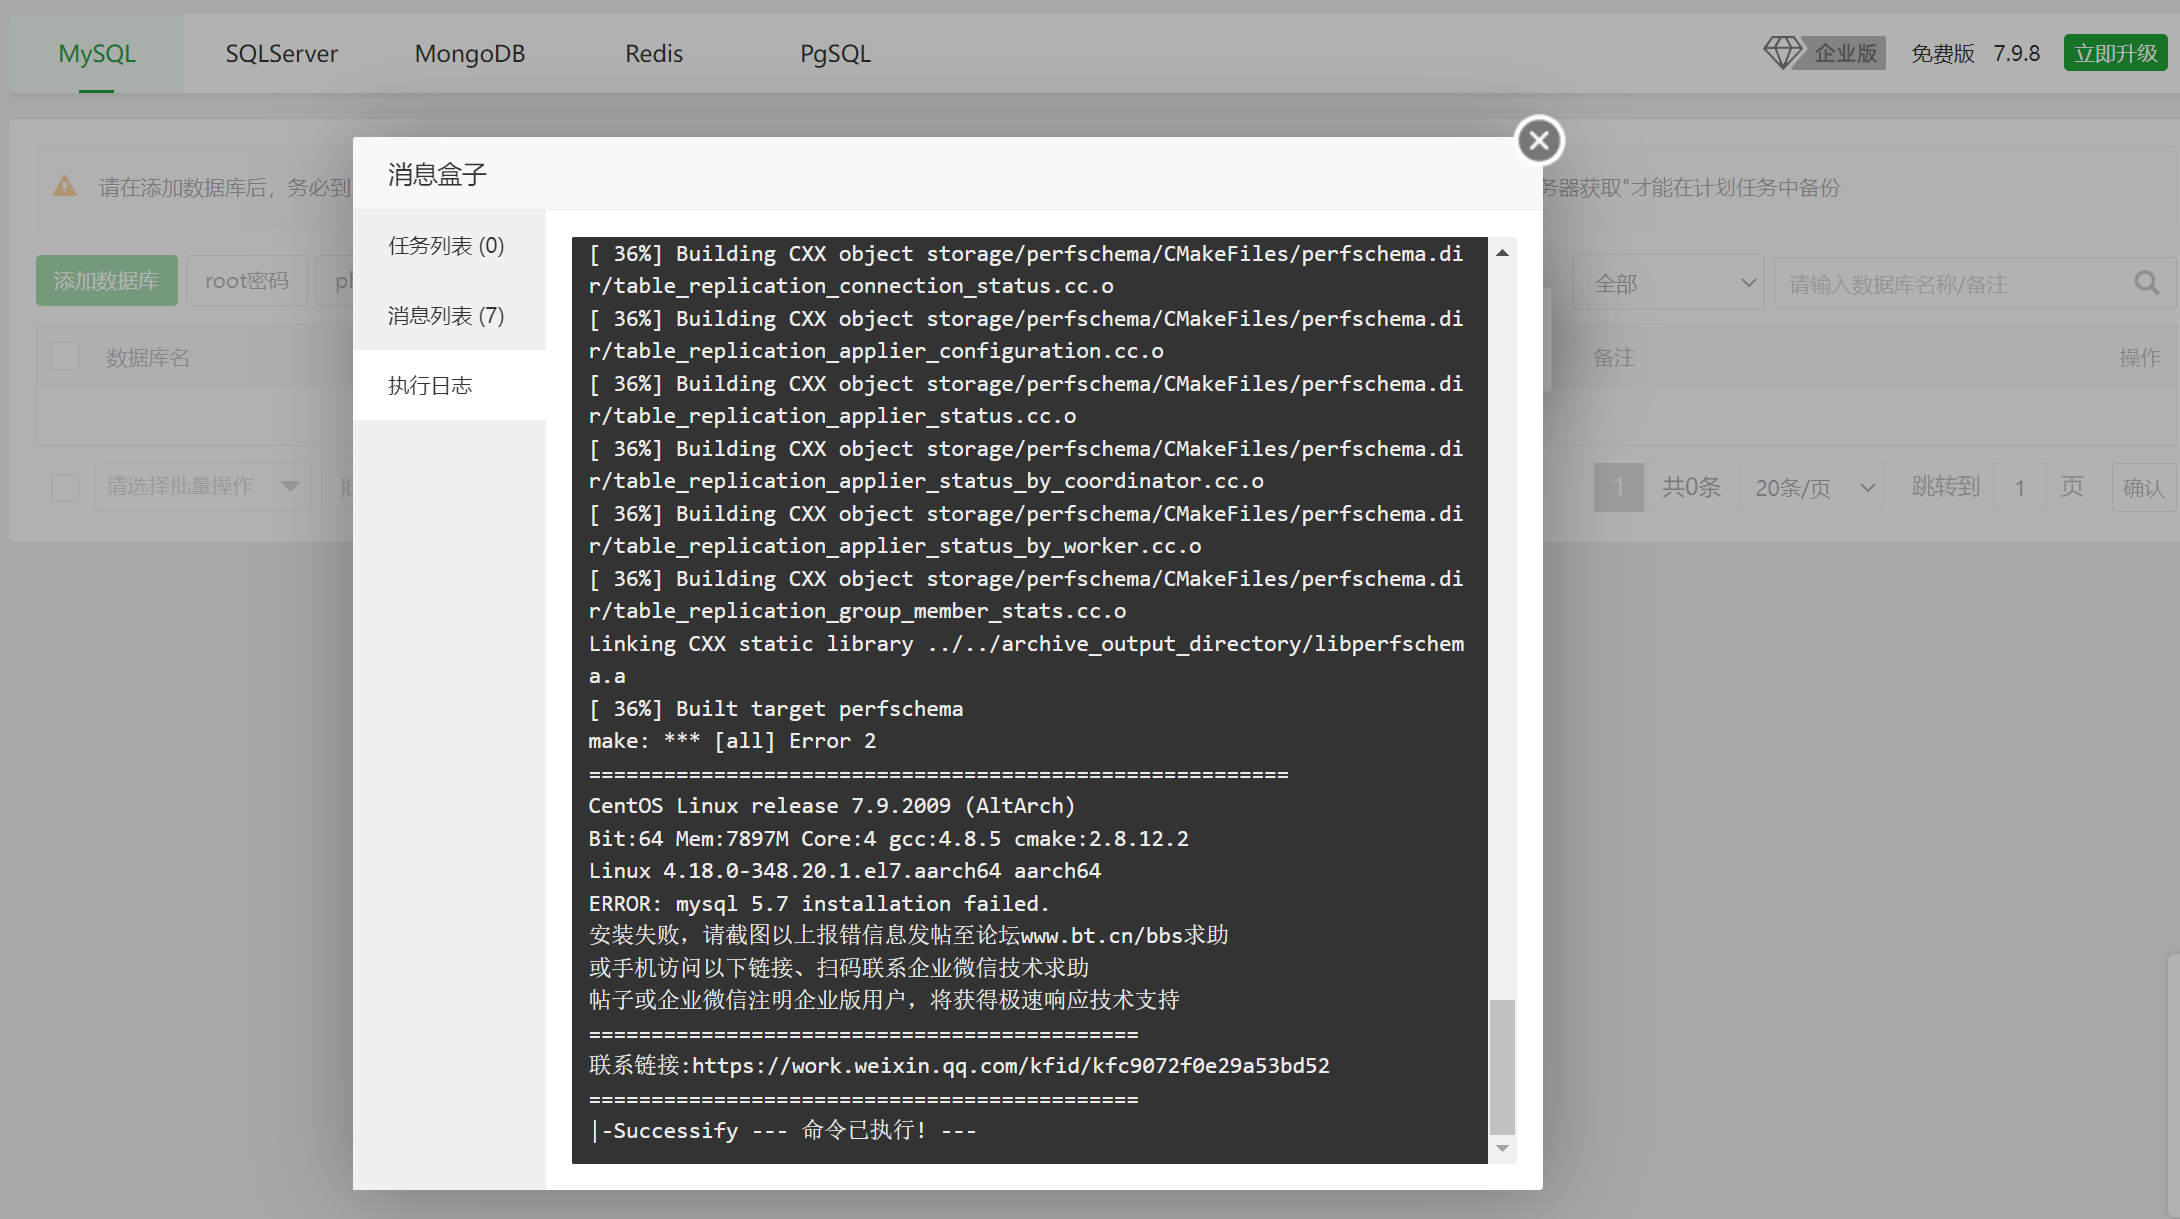Screen dimensions: 2180x1219
Task: Open the 全部 filter dropdown
Action: pyautogui.click(x=1668, y=283)
